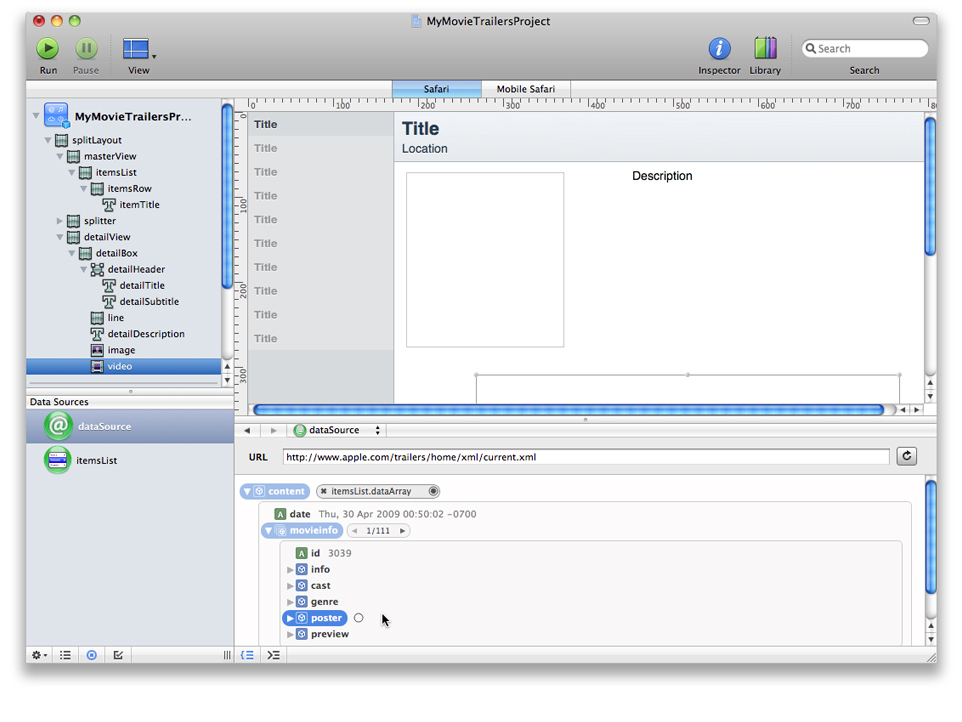The height and width of the screenshot is (722, 962).
Task: Open the Library window
Action: coord(765,49)
